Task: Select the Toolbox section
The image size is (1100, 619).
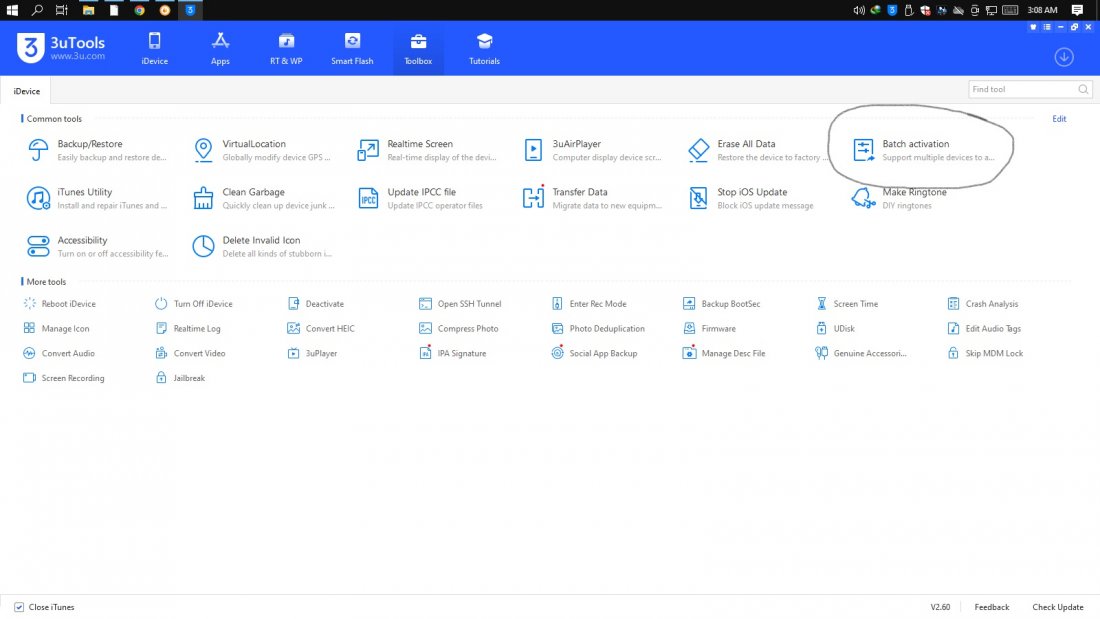Action: (x=418, y=48)
